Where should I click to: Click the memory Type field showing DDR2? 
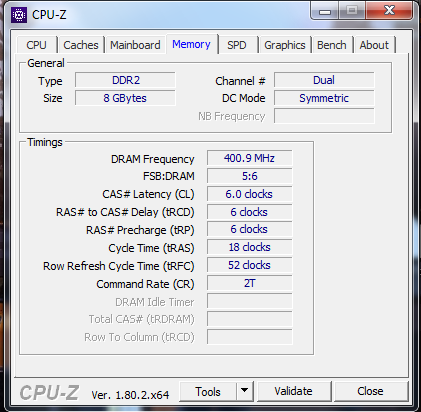(125, 80)
